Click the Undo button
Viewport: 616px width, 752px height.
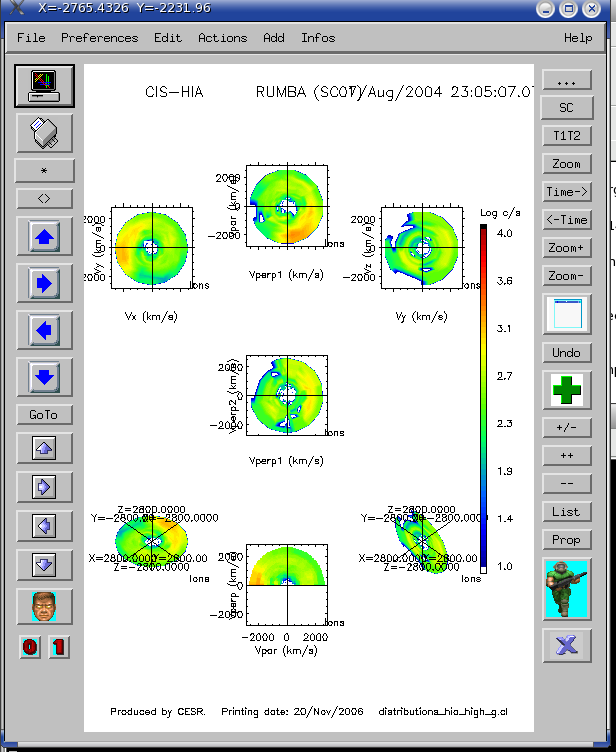pos(566,352)
